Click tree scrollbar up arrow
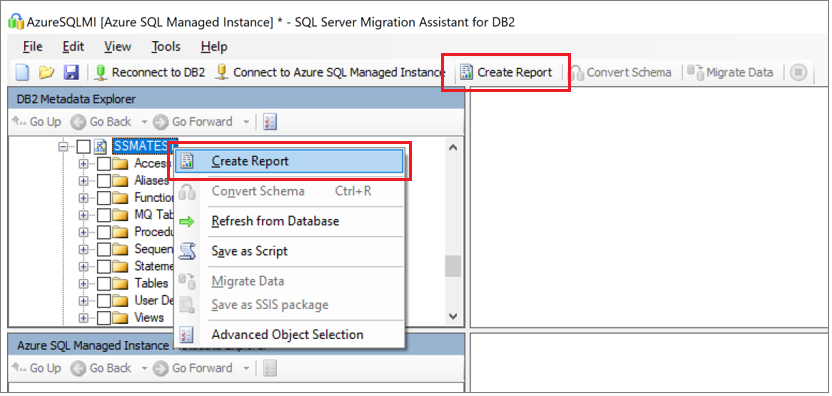 pyautogui.click(x=453, y=148)
